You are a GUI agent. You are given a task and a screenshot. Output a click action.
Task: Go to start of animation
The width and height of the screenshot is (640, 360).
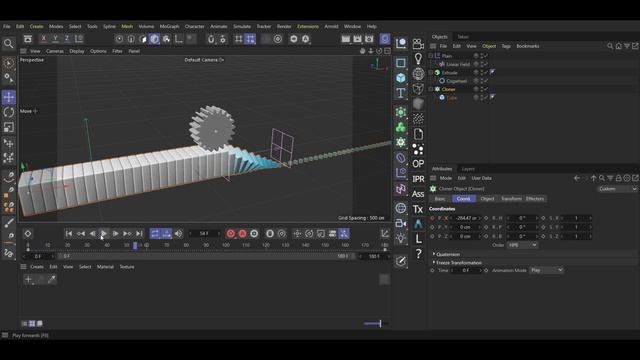pyautogui.click(x=69, y=233)
